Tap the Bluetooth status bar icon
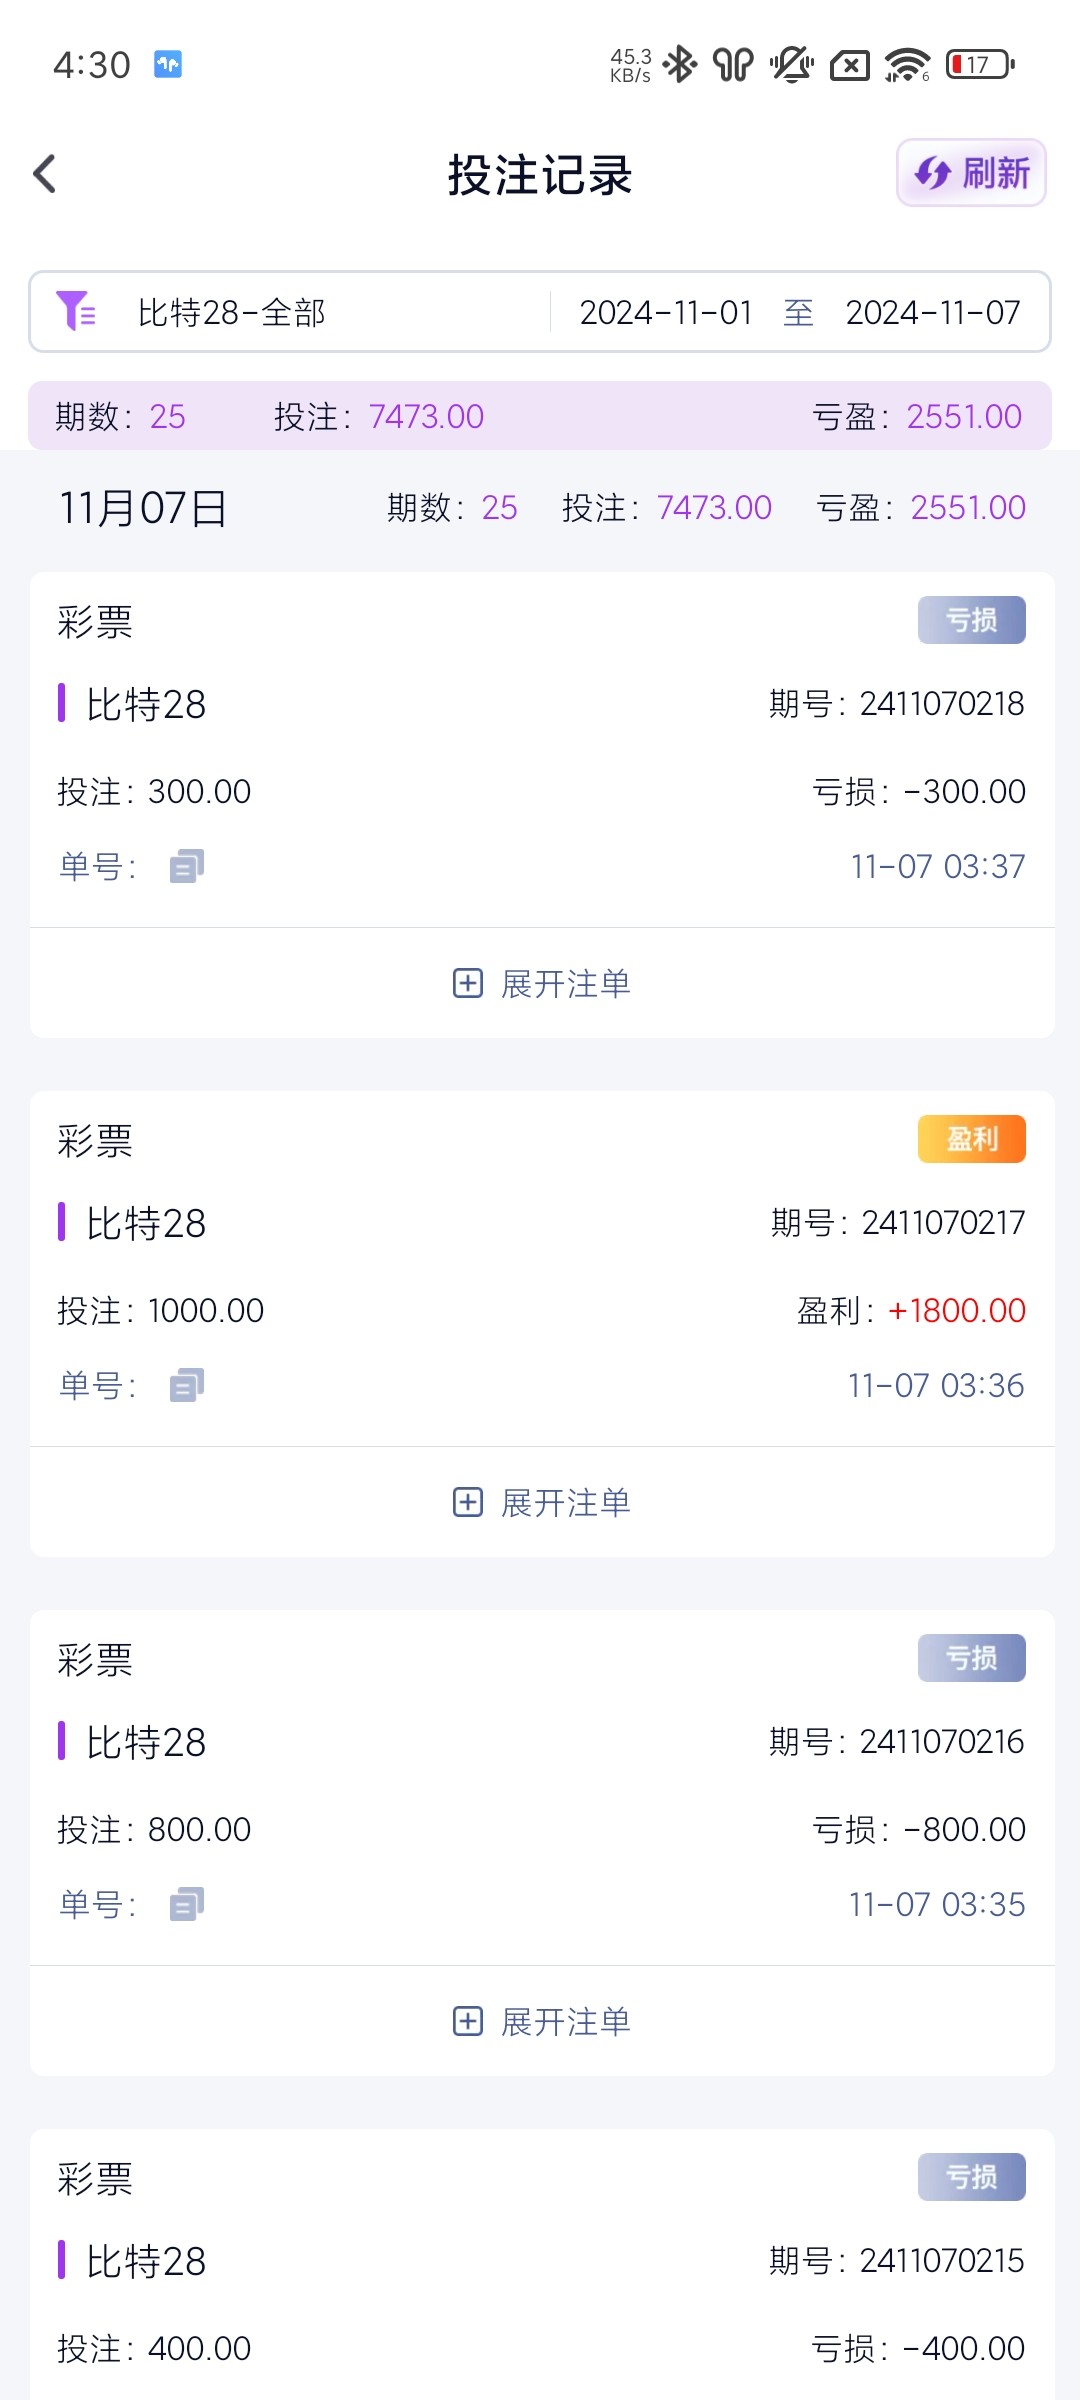1080x2400 pixels. pyautogui.click(x=680, y=65)
